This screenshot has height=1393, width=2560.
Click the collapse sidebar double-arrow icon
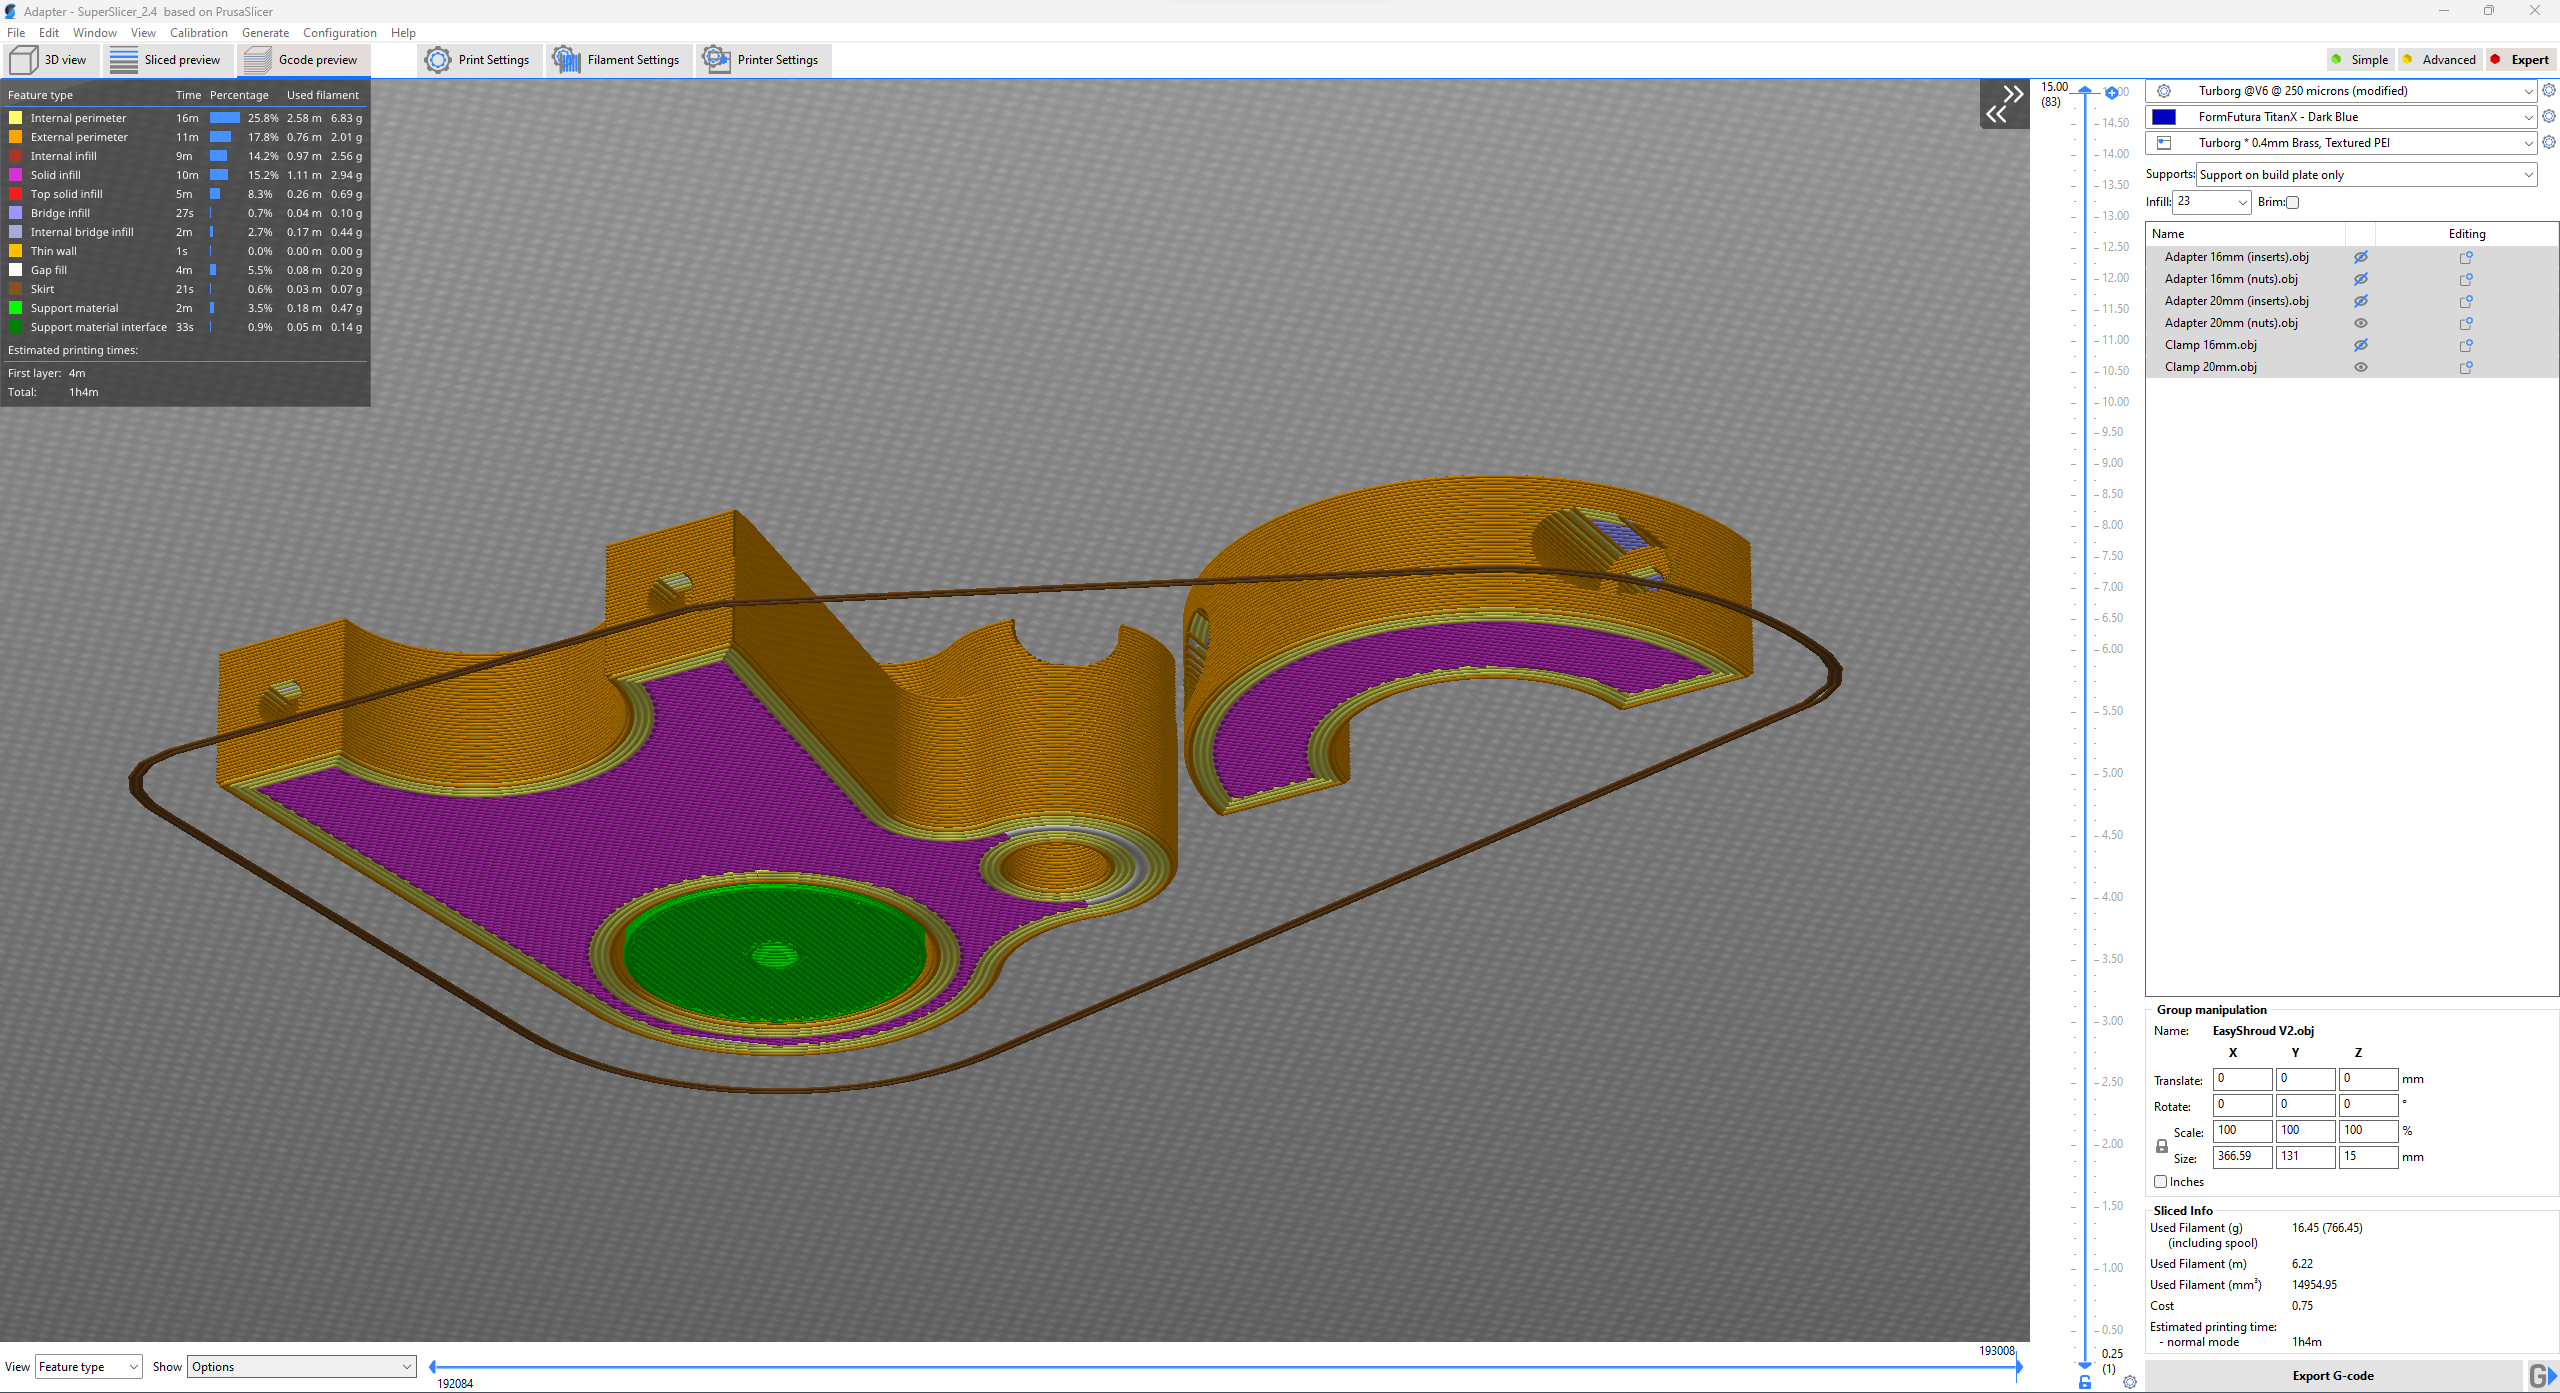(x=2004, y=104)
